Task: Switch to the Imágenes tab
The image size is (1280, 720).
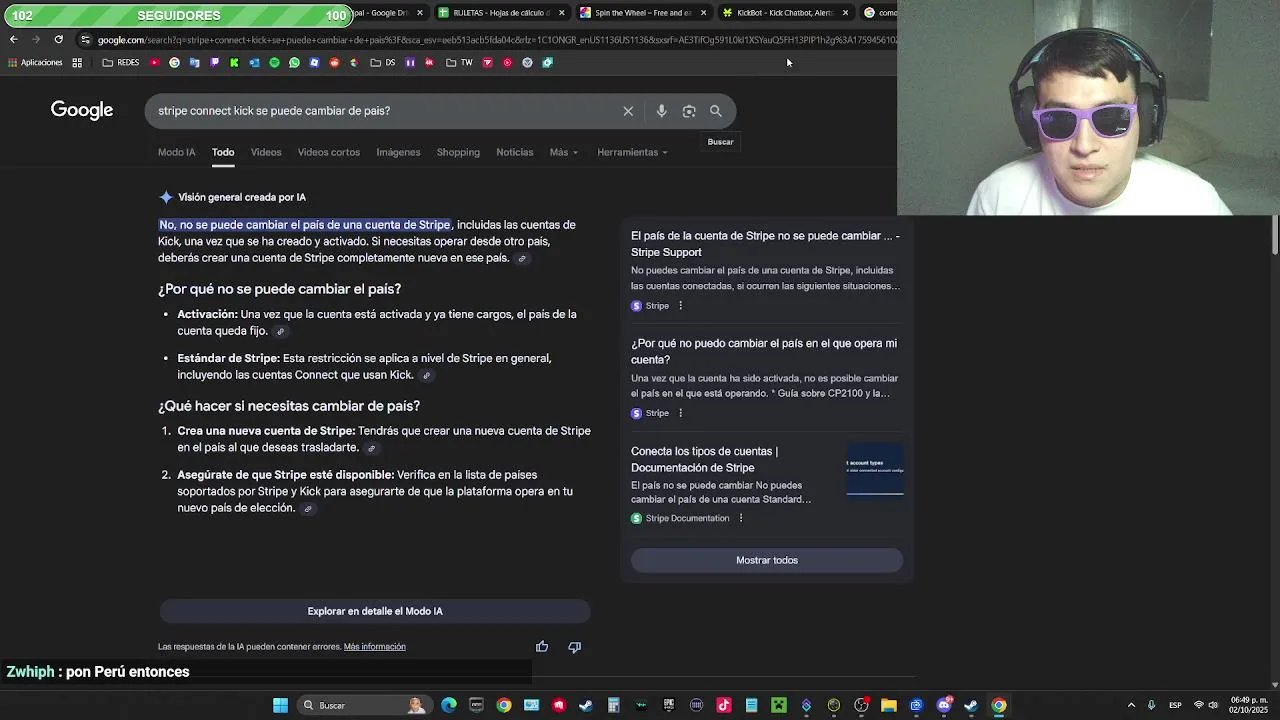Action: 398,152
